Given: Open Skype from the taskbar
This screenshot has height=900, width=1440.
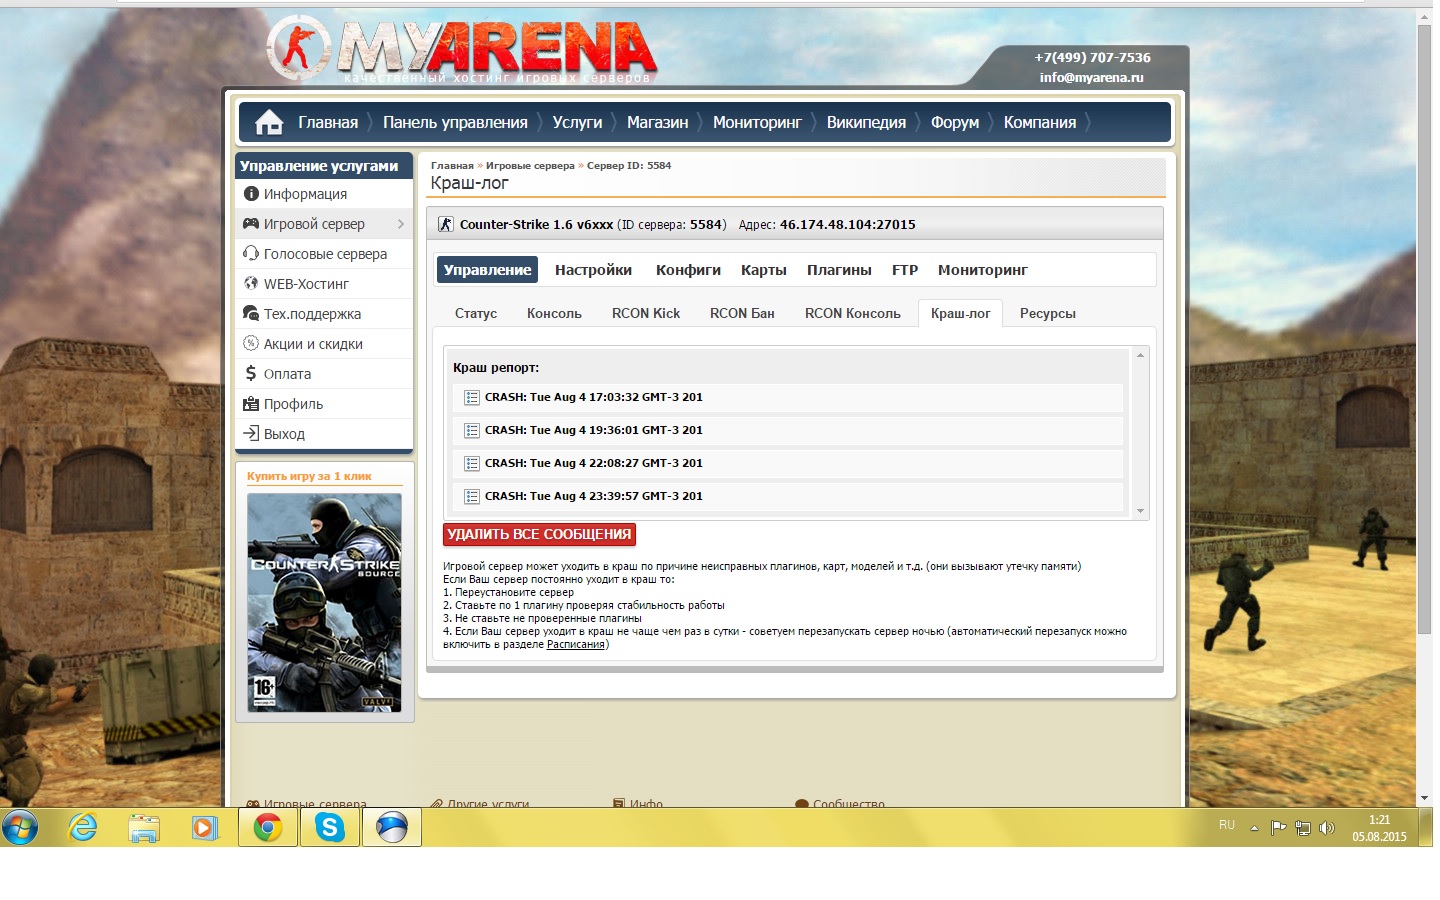Looking at the screenshot, I should (329, 828).
